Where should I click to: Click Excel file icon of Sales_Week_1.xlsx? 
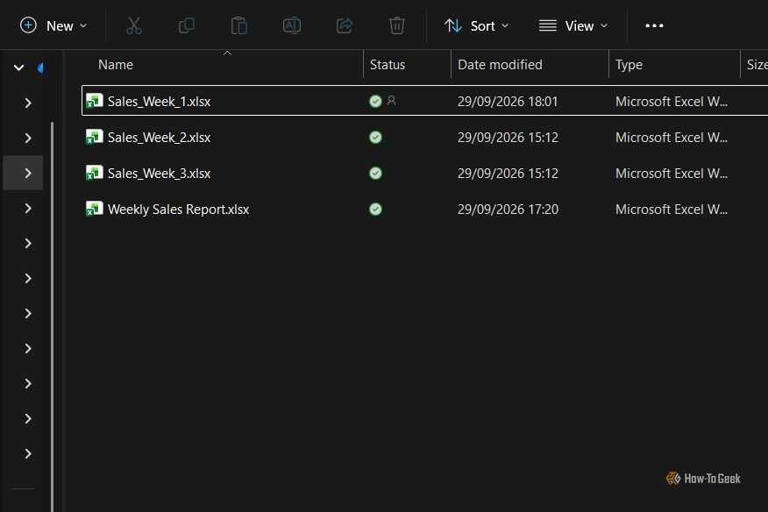(x=94, y=101)
